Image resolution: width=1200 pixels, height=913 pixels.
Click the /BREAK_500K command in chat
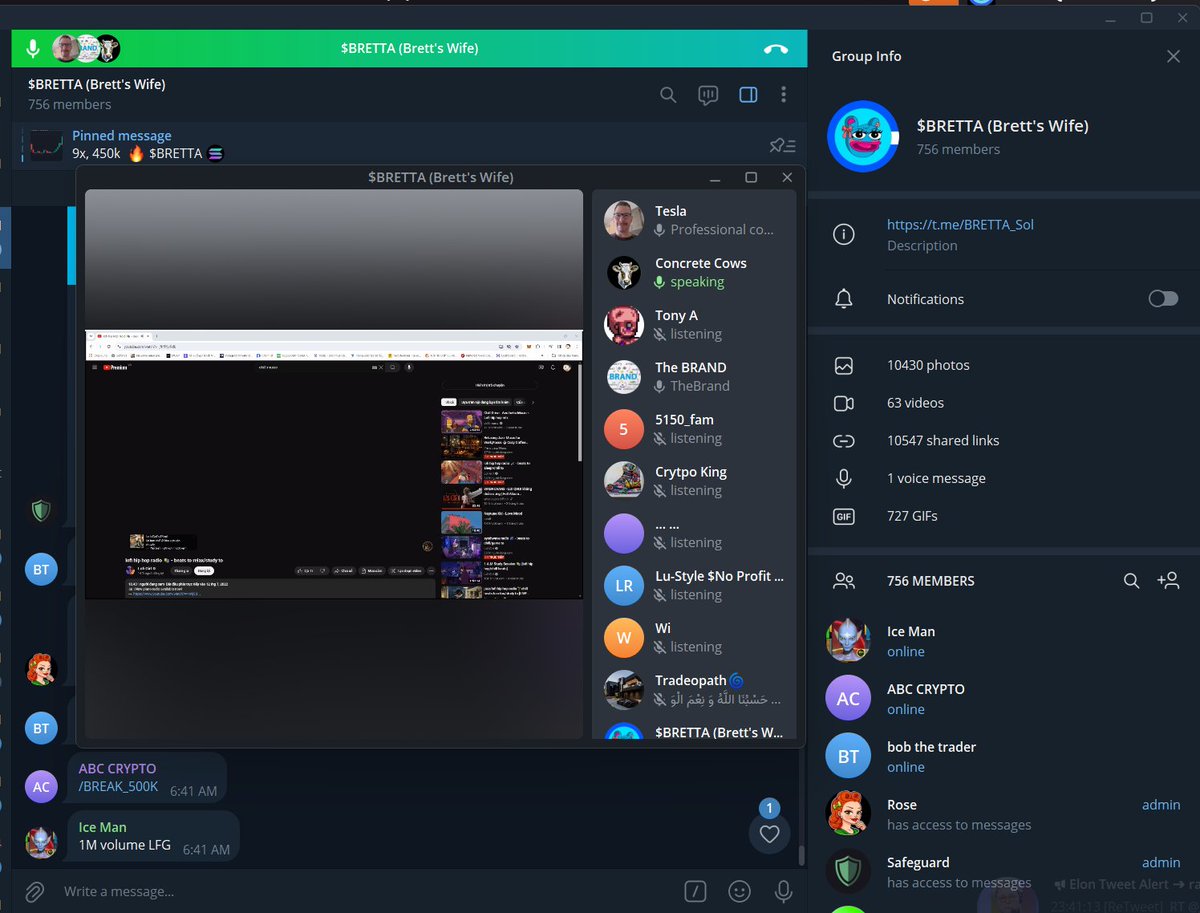(118, 787)
